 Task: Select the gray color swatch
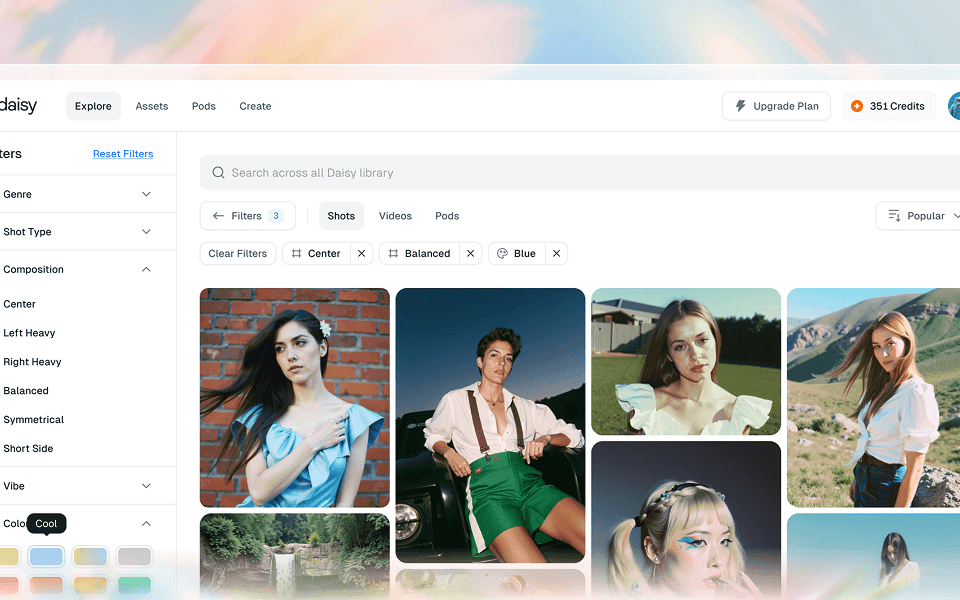coord(134,557)
